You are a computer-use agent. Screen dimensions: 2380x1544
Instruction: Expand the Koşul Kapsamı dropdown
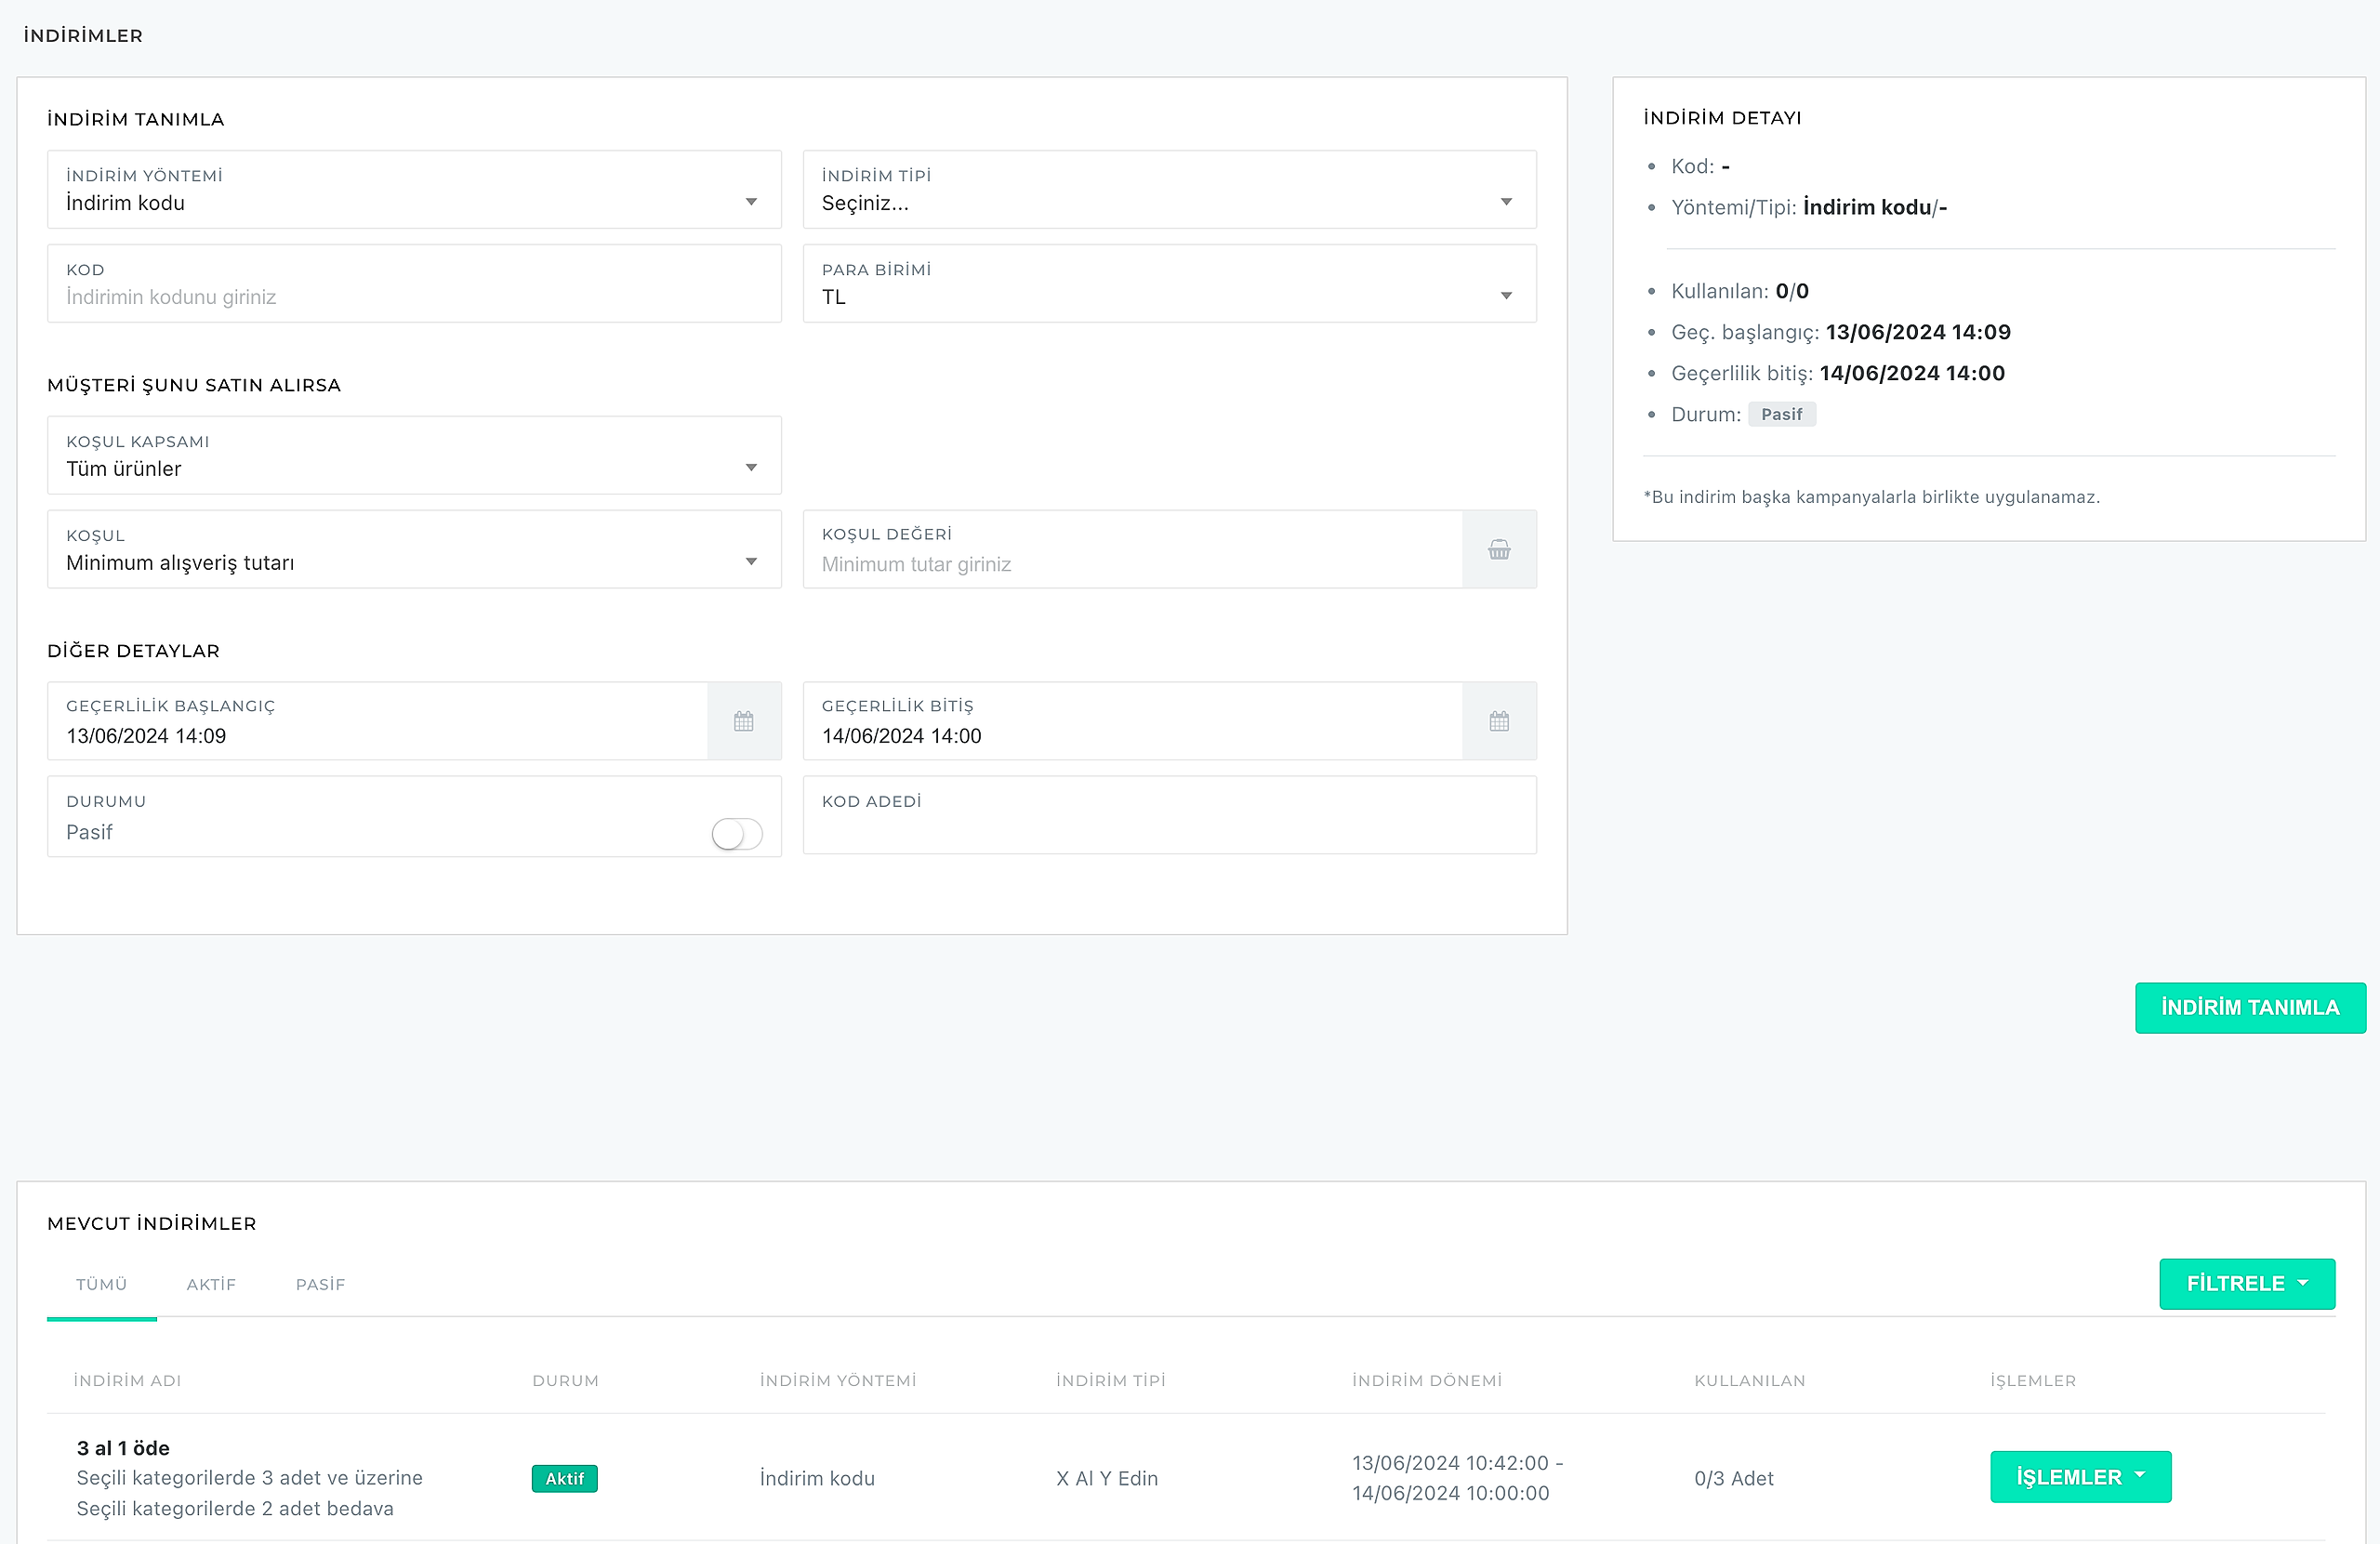(x=414, y=456)
